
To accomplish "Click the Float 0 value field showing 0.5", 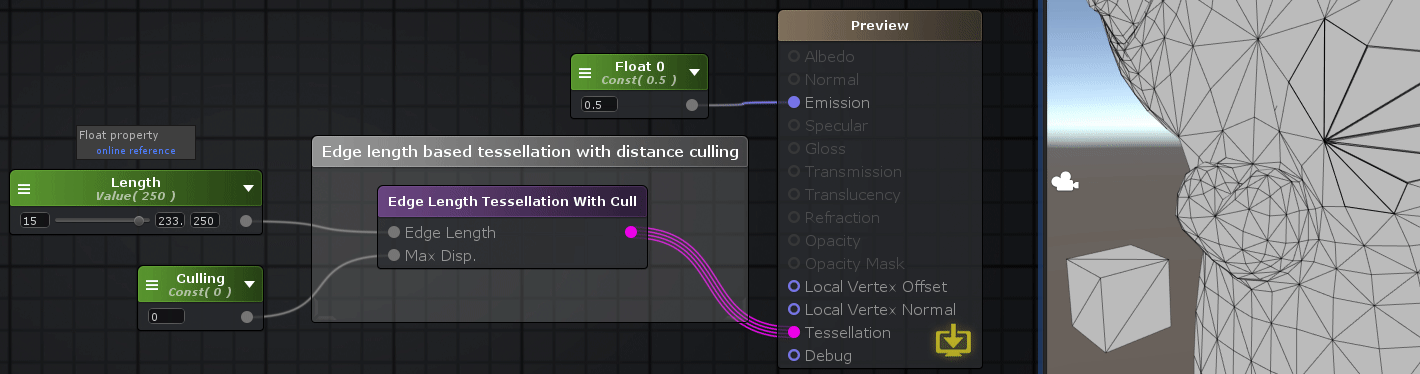I will [x=599, y=104].
